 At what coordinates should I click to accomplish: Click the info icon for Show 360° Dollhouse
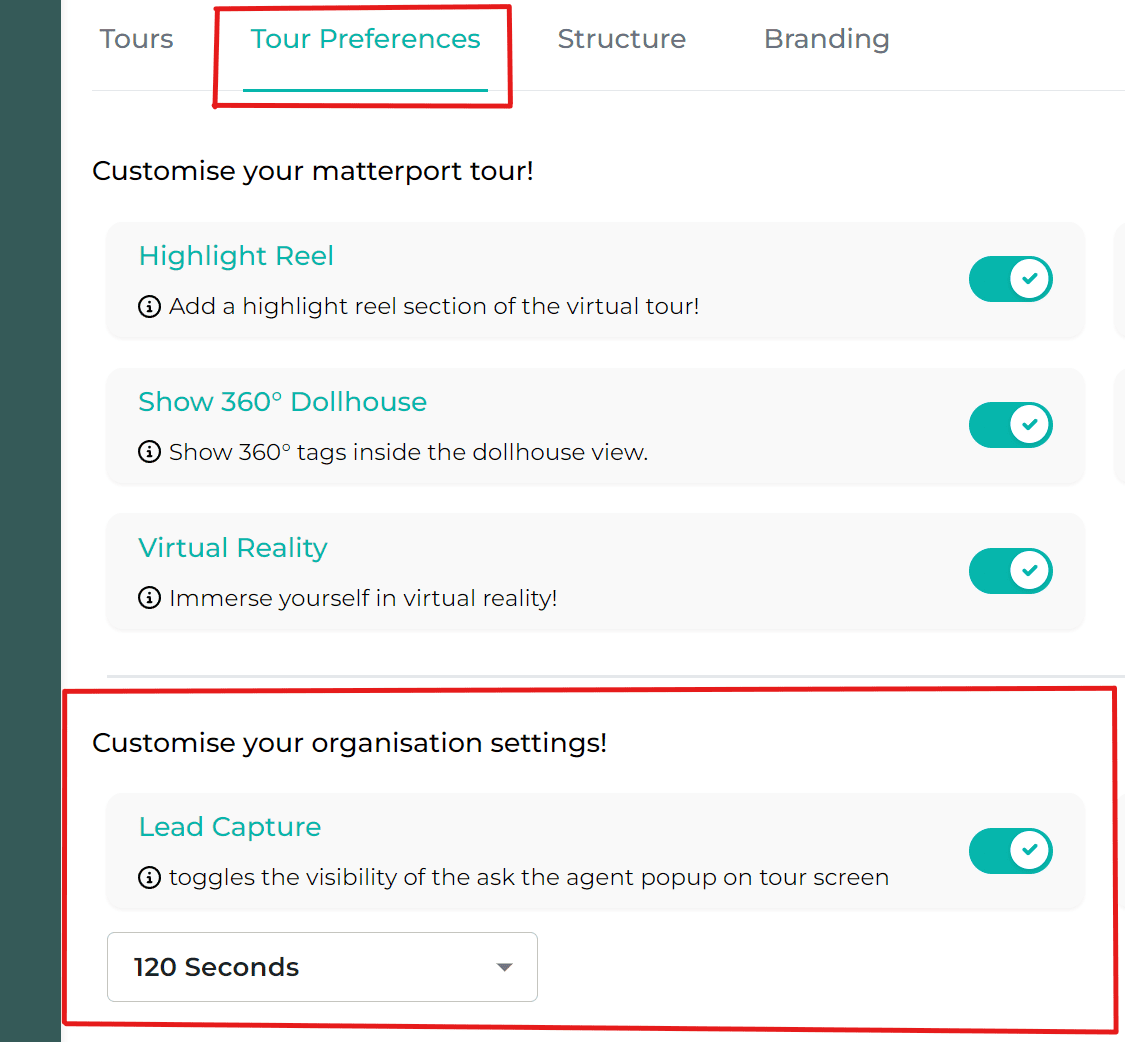(x=149, y=452)
